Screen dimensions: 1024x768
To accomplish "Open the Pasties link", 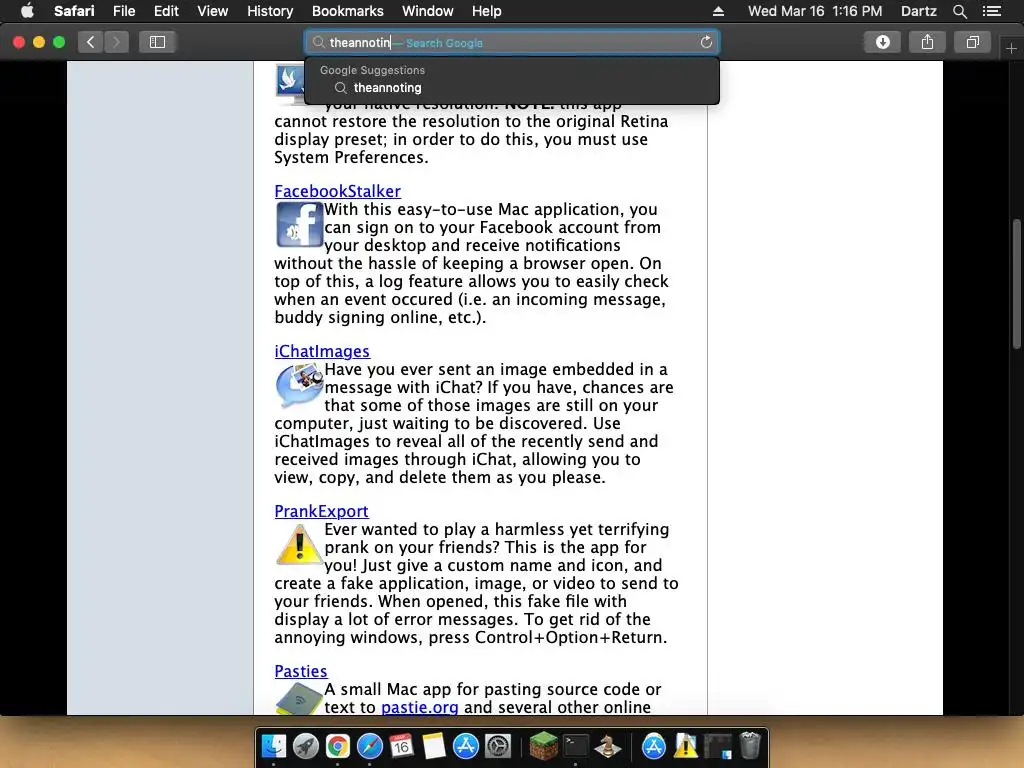I will [x=301, y=671].
